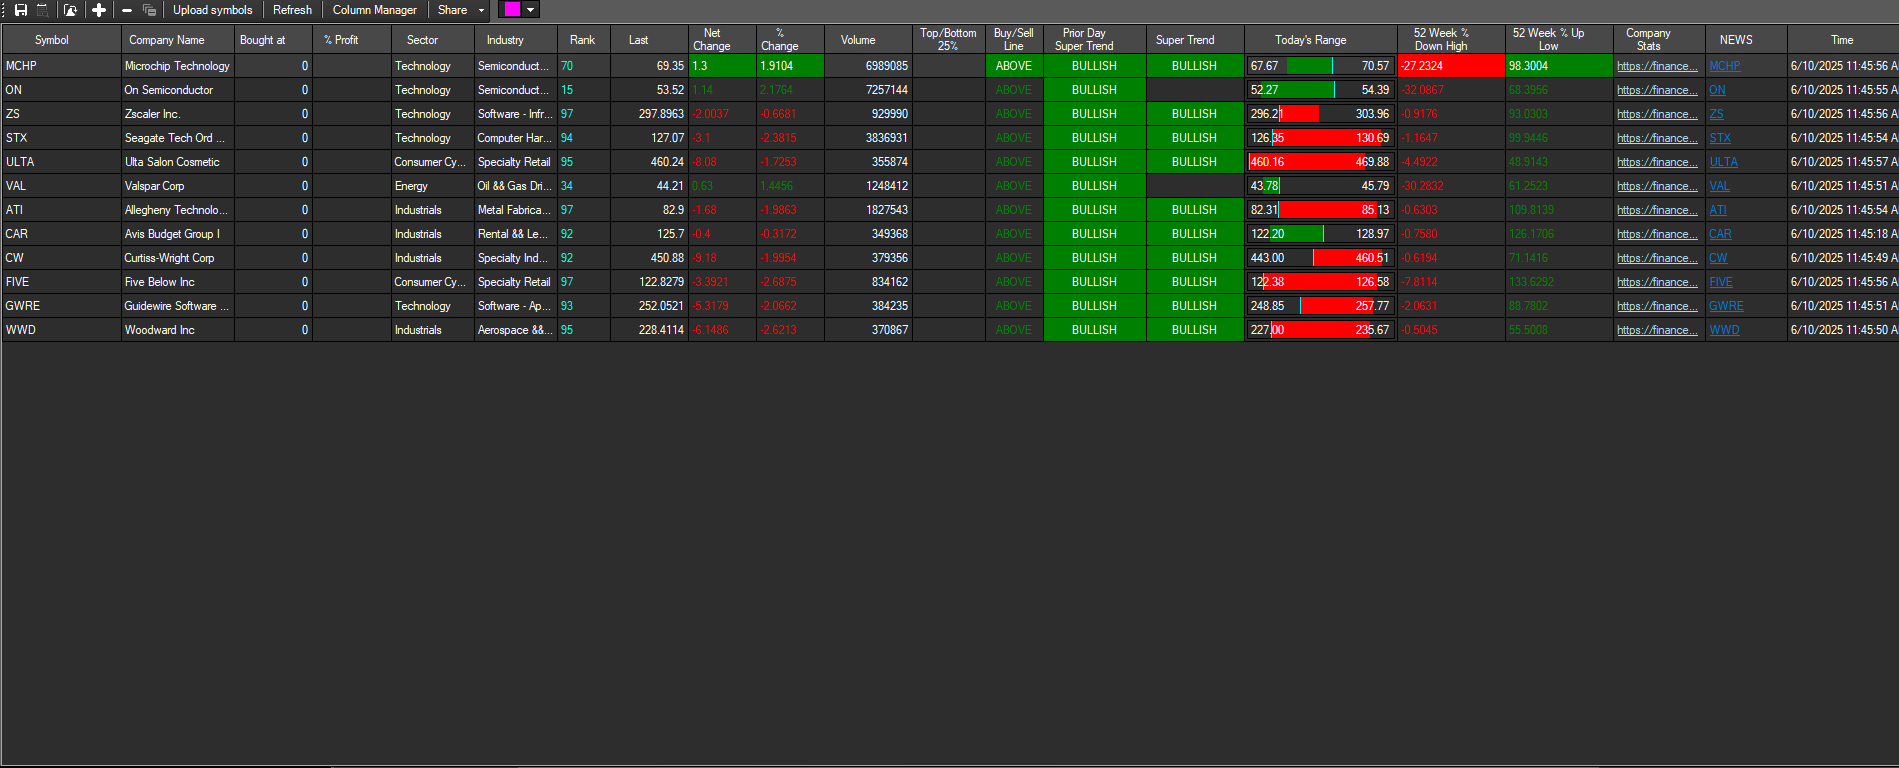Click the ABOVE cell in MCHP row
This screenshot has height=768, width=1899.
pyautogui.click(x=1014, y=66)
